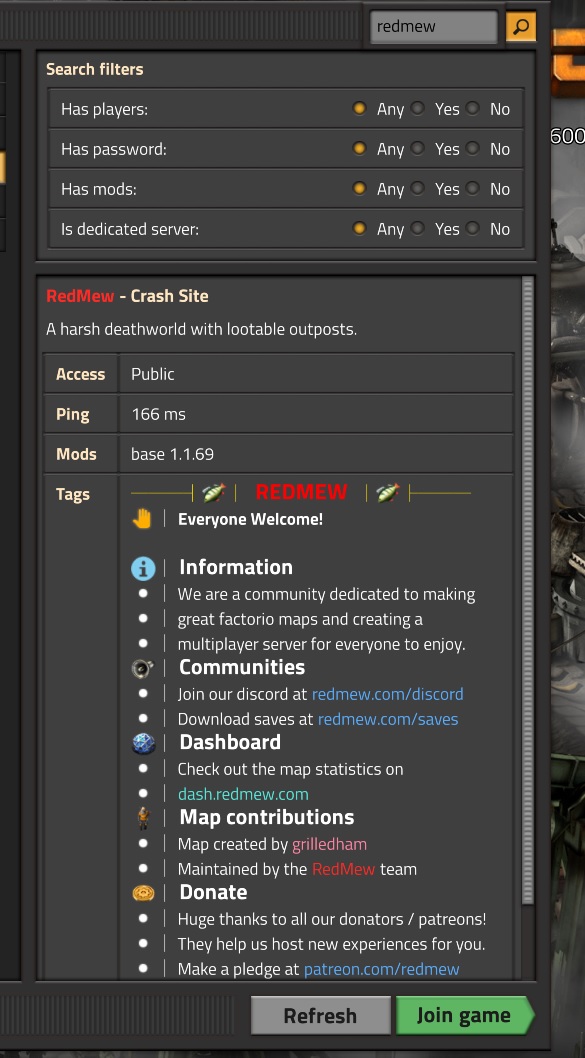This screenshot has width=585, height=1058.
Task: Click the coin icon beside Donate
Action: 143,893
